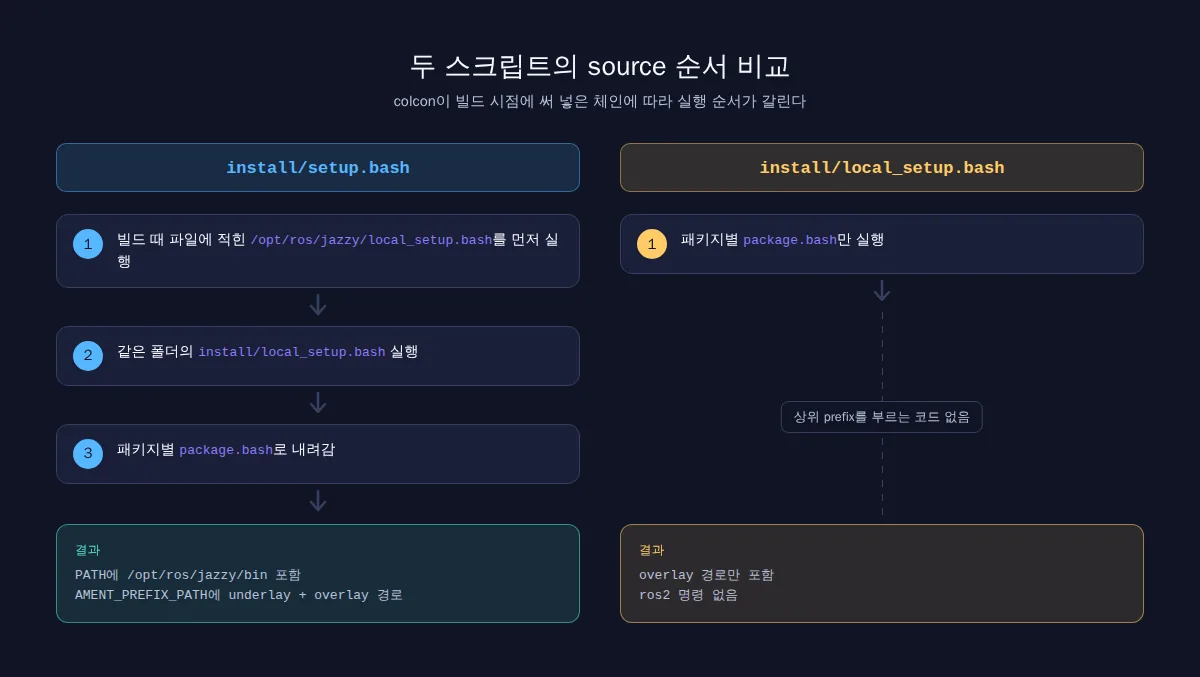Select the install/local_setup.bash header box

(x=882, y=167)
